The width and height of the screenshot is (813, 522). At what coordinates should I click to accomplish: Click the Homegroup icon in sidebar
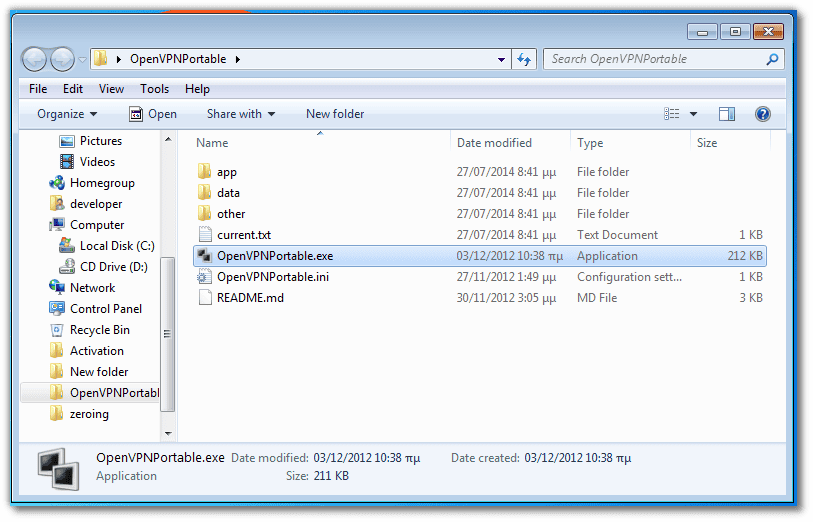[x=57, y=183]
